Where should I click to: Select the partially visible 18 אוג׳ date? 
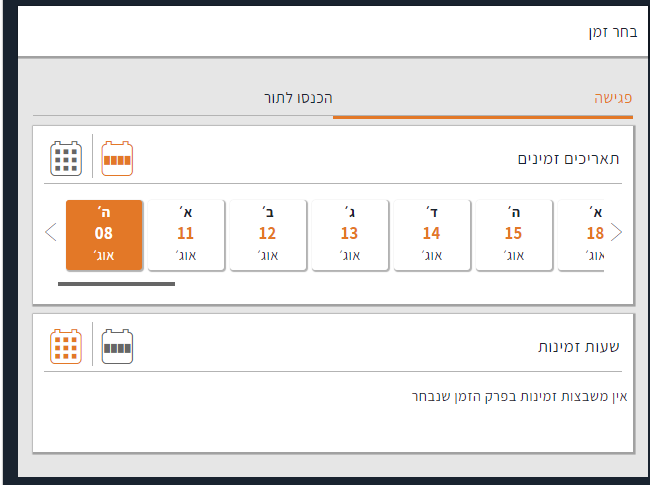click(588, 234)
